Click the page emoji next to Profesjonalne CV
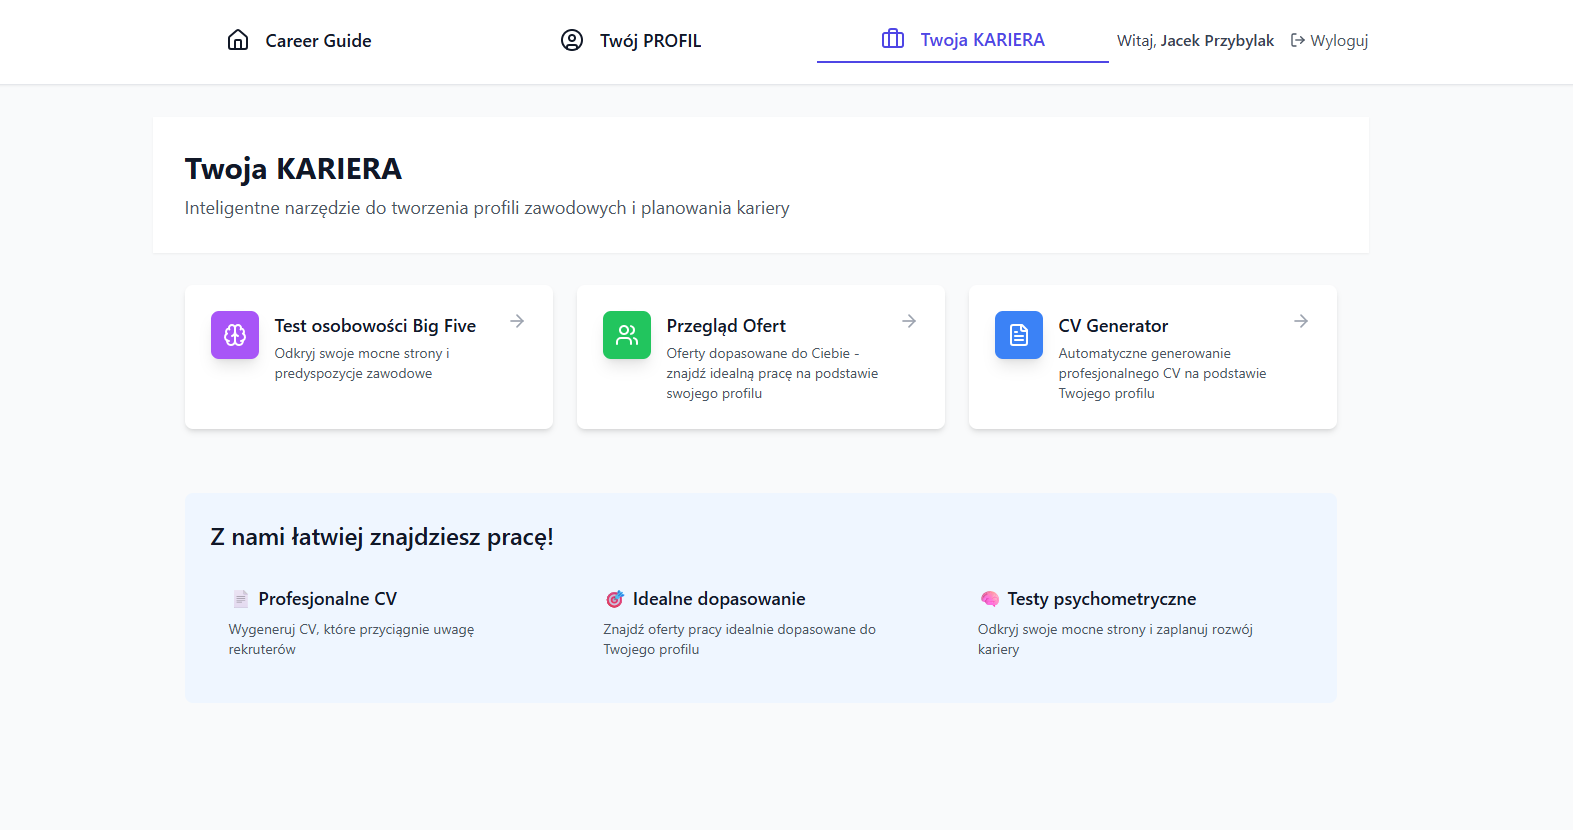1573x830 pixels. (x=240, y=599)
